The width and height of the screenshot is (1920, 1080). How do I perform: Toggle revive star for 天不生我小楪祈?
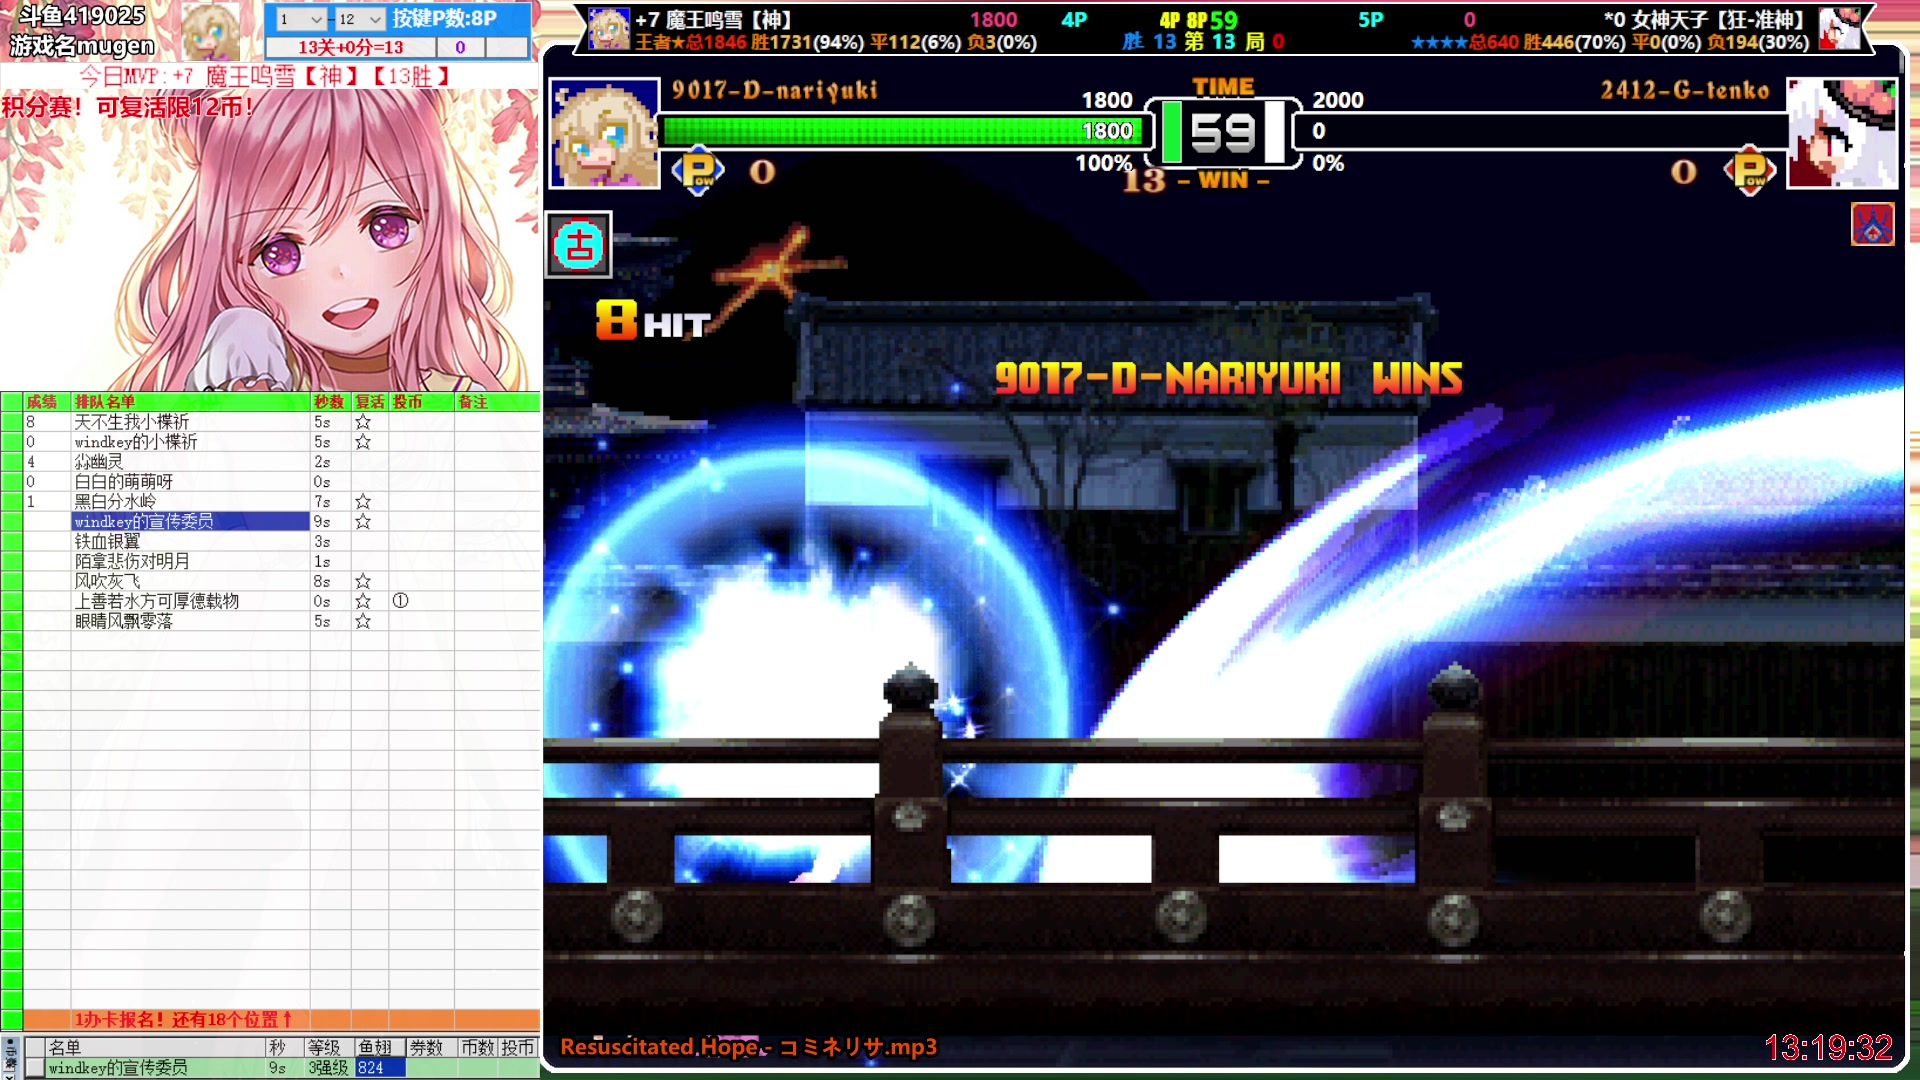click(363, 422)
